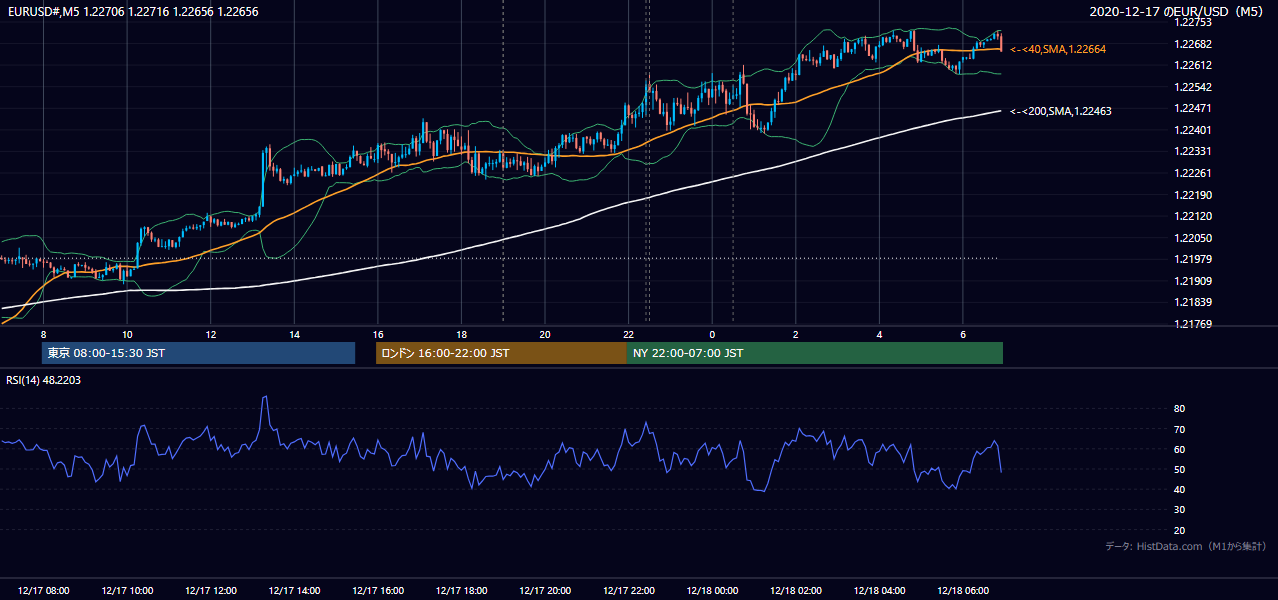This screenshot has height=600, width=1278.
Task: Open the HistData.com data source credit
Action: coord(1185,546)
